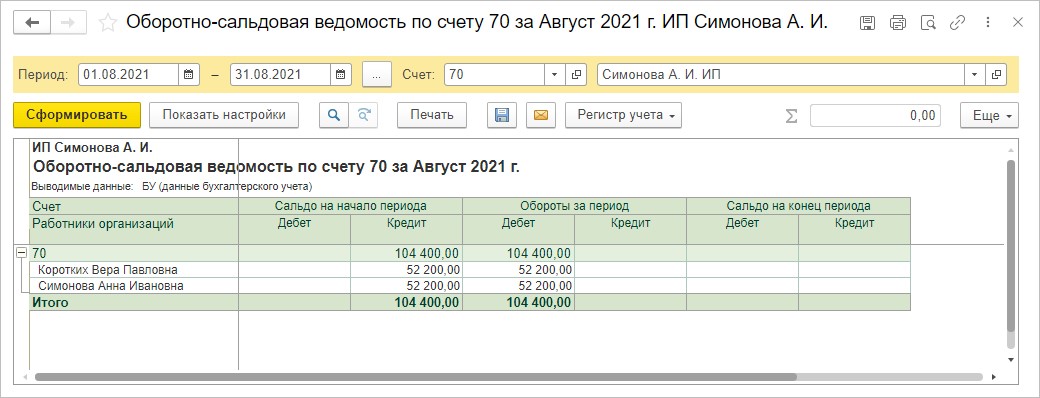This screenshot has height=398, width=1040.
Task: Close the report window
Action: tap(1017, 23)
